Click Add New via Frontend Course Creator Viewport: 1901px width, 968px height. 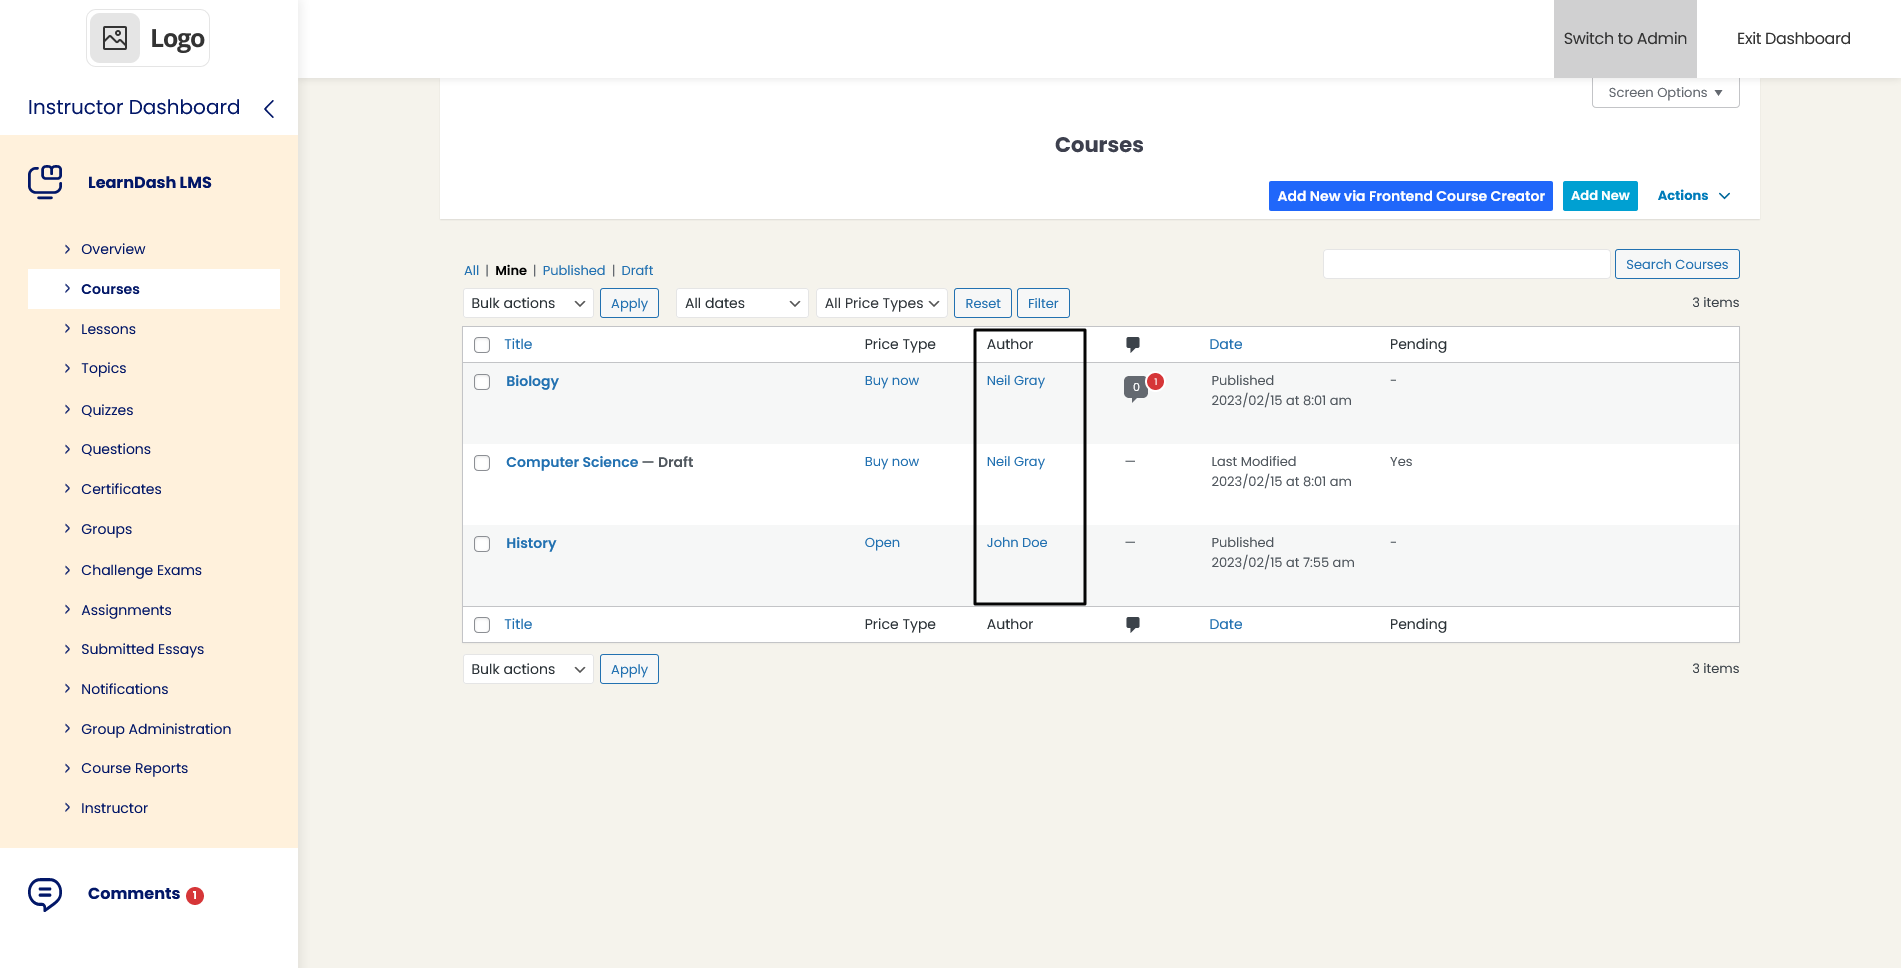coord(1411,196)
